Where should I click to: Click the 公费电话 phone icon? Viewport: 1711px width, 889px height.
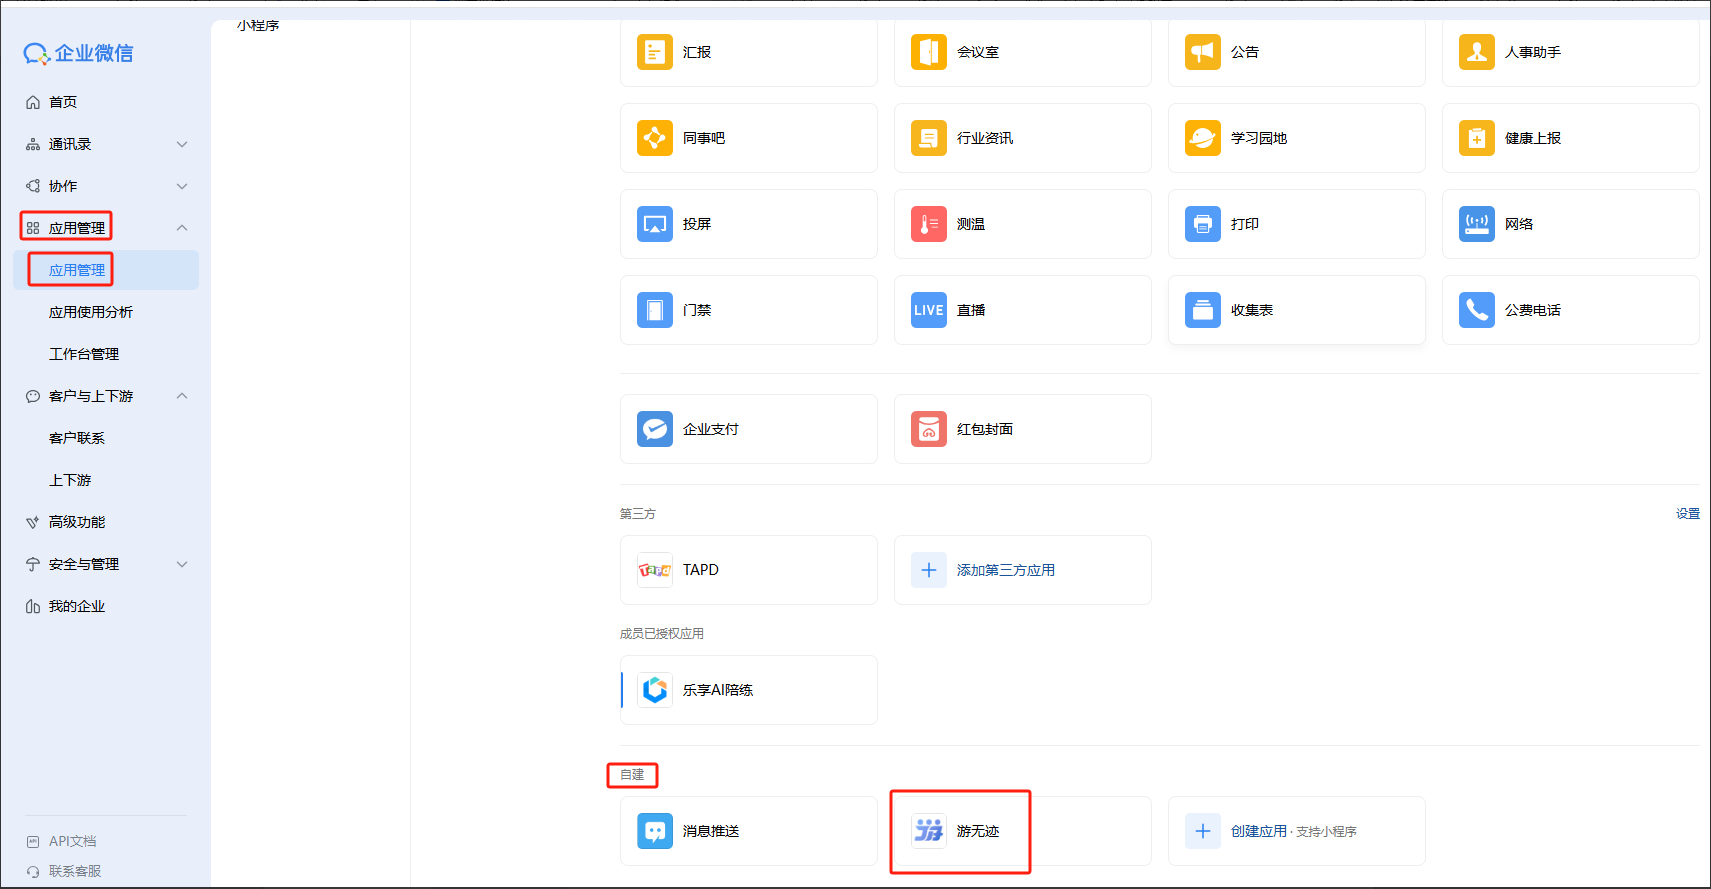click(1476, 310)
